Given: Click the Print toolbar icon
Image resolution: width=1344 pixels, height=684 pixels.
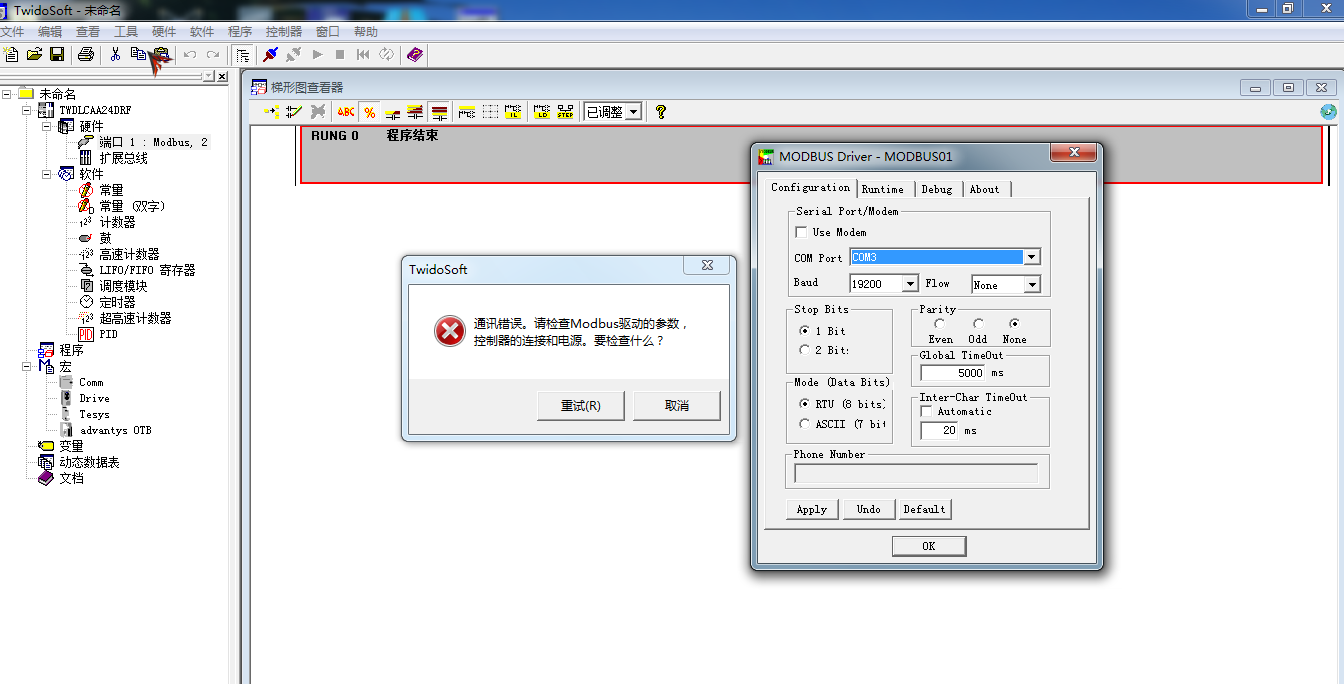Looking at the screenshot, I should [x=86, y=54].
